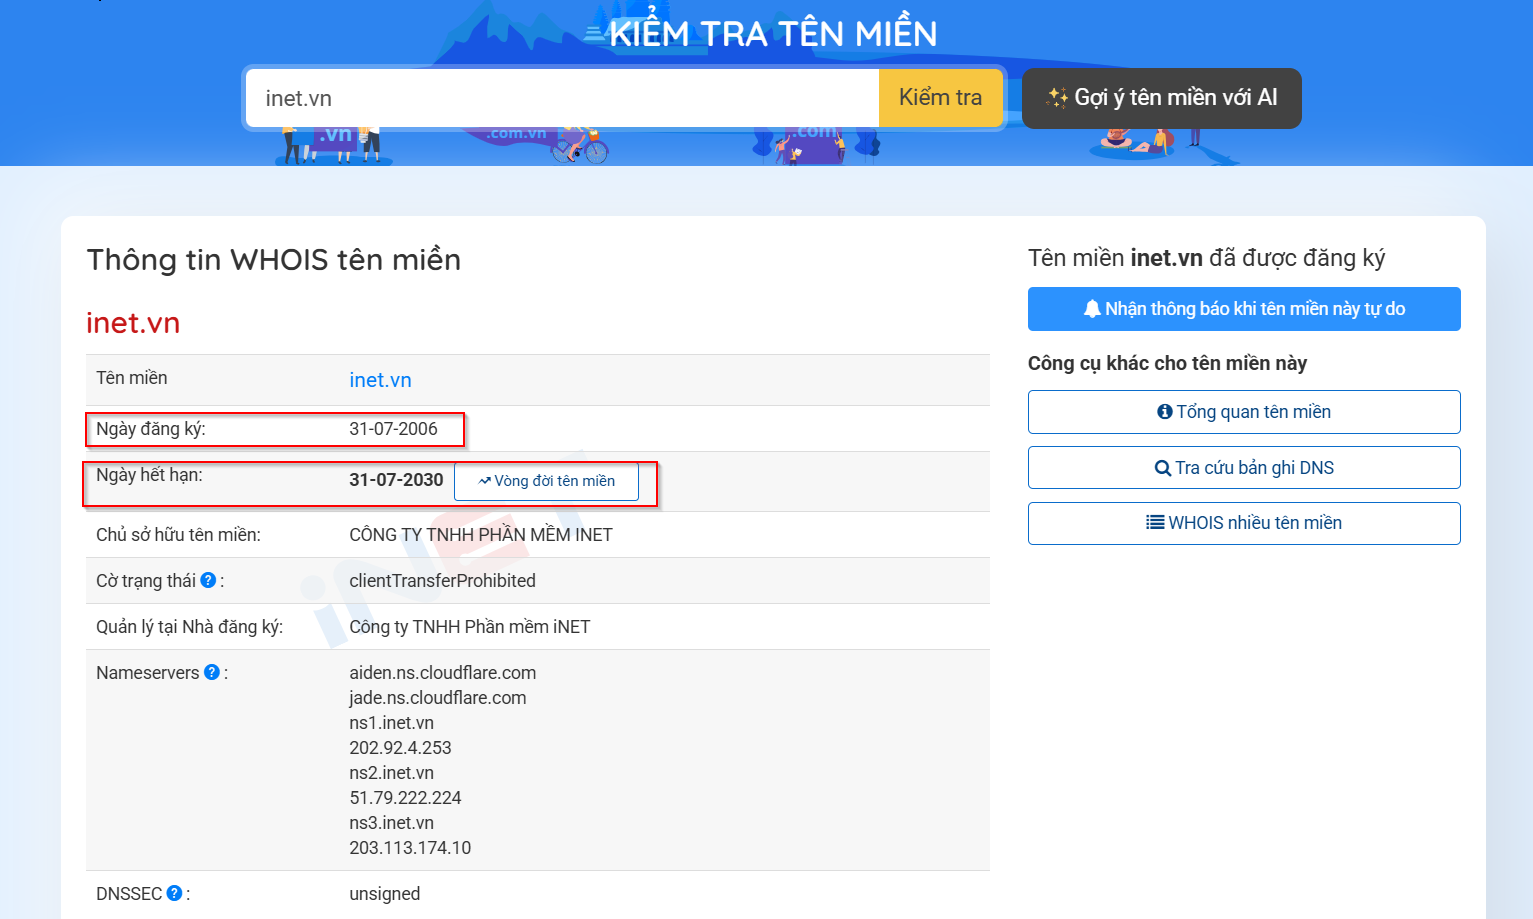Image resolution: width=1533 pixels, height=919 pixels.
Task: Click help icon next to Nameservers
Action: pos(212,672)
